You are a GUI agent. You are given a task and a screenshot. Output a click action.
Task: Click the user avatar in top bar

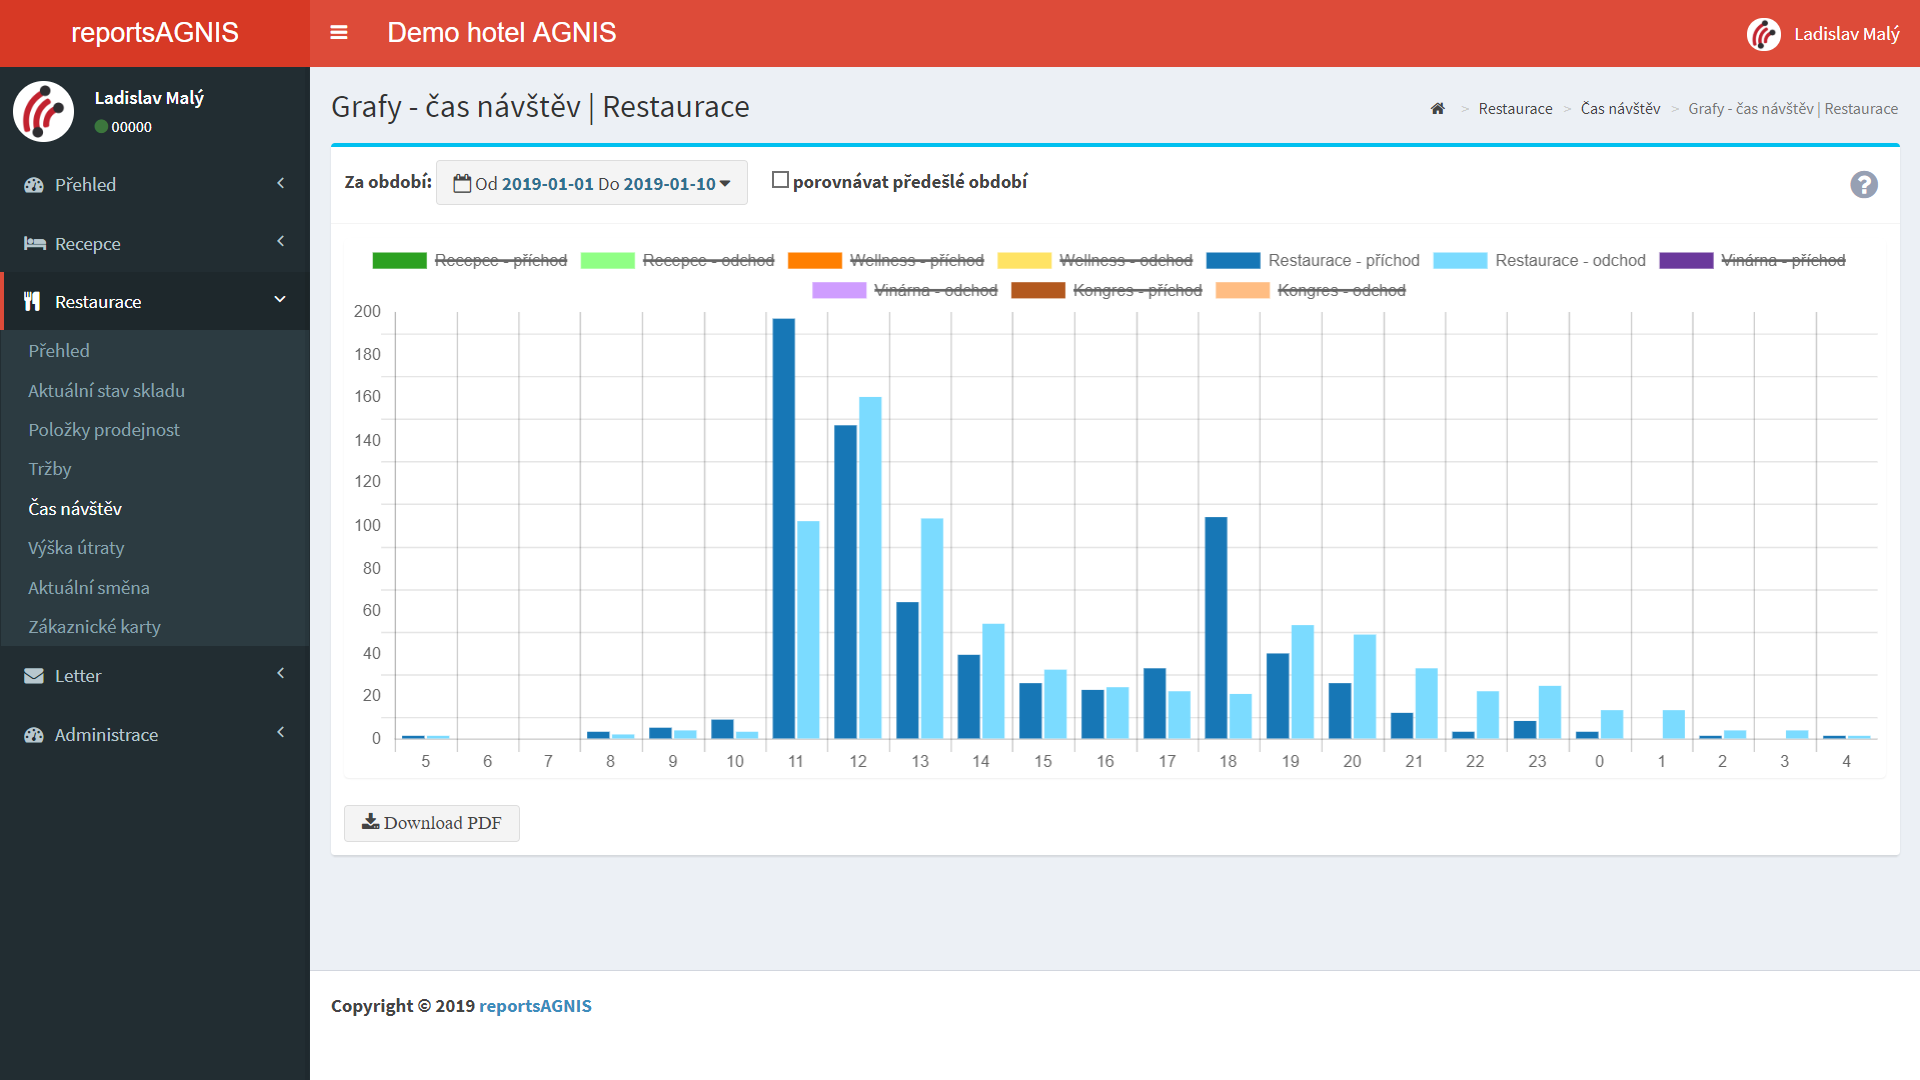1763,34
